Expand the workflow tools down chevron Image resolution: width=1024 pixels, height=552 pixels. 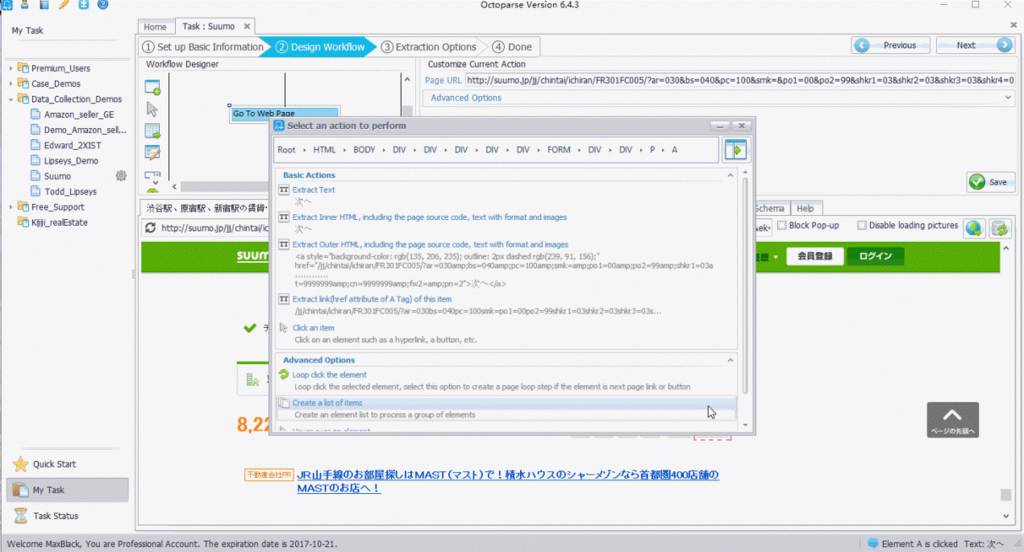155,183
